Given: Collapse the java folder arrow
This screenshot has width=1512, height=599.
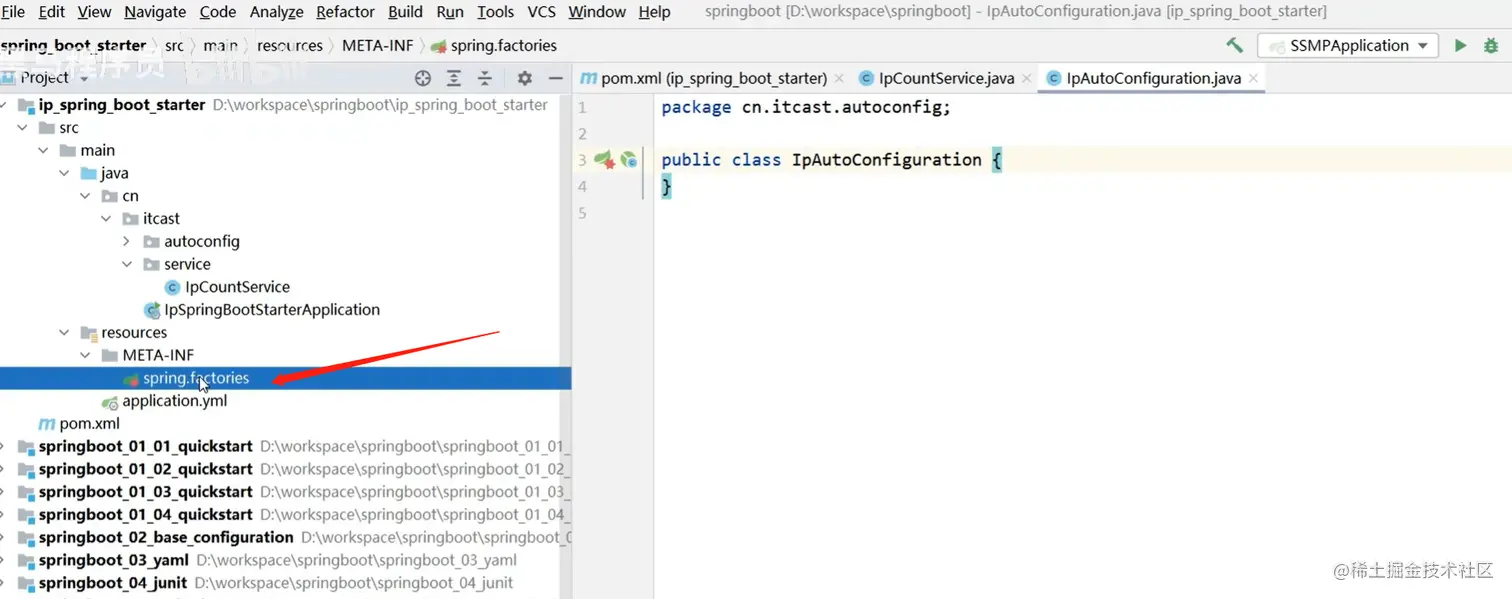Looking at the screenshot, I should [x=64, y=173].
